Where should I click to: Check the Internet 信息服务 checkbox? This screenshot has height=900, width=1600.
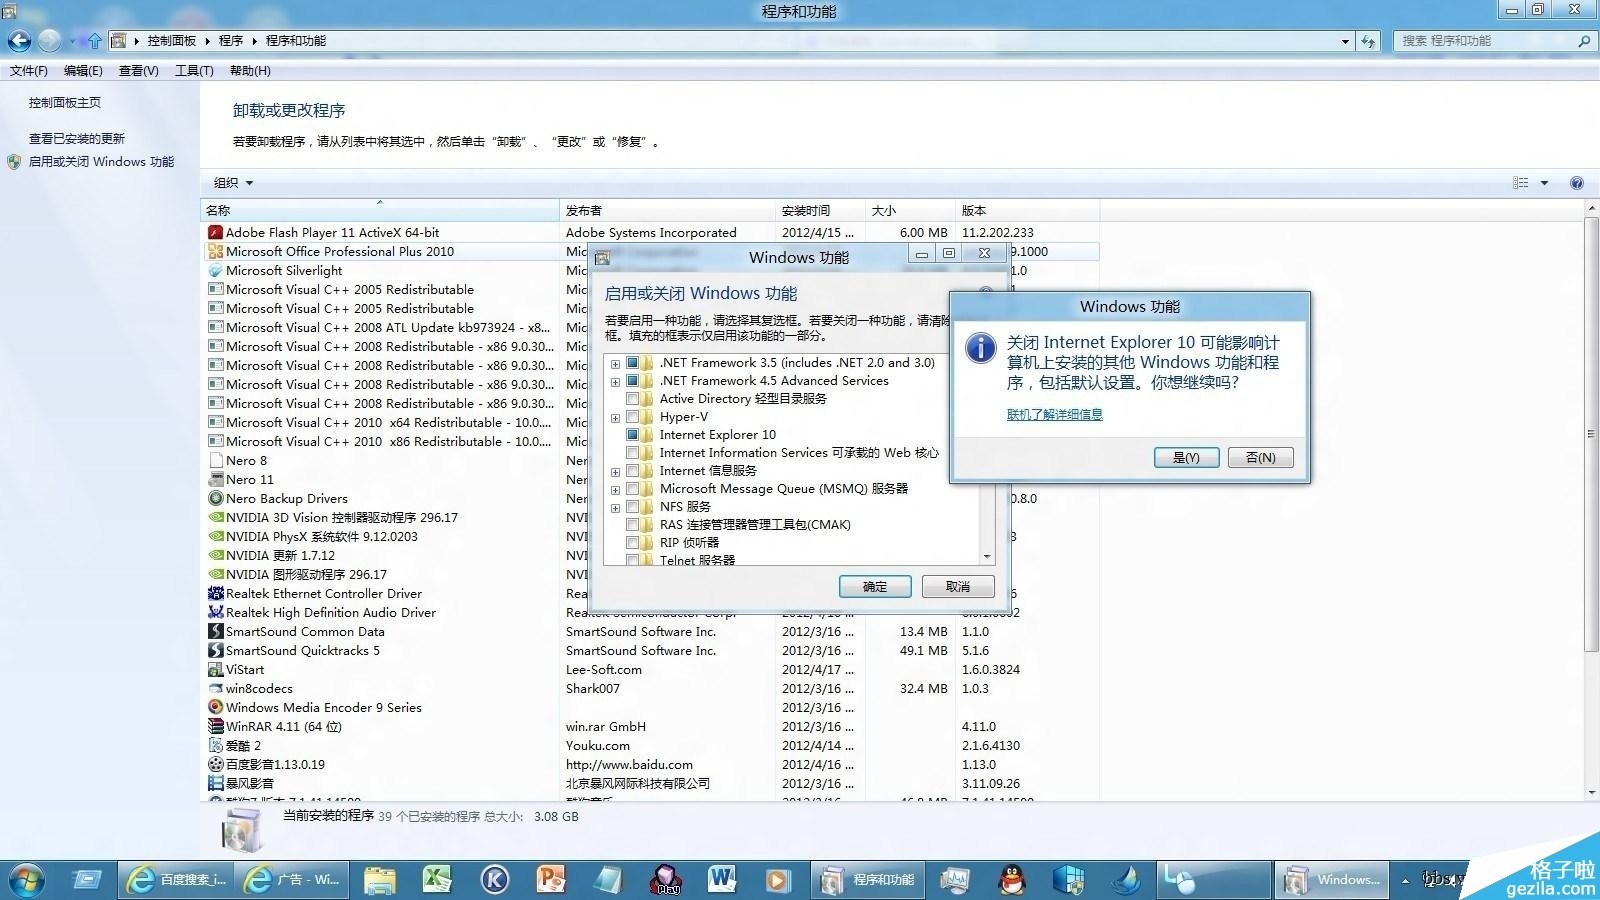click(x=632, y=471)
